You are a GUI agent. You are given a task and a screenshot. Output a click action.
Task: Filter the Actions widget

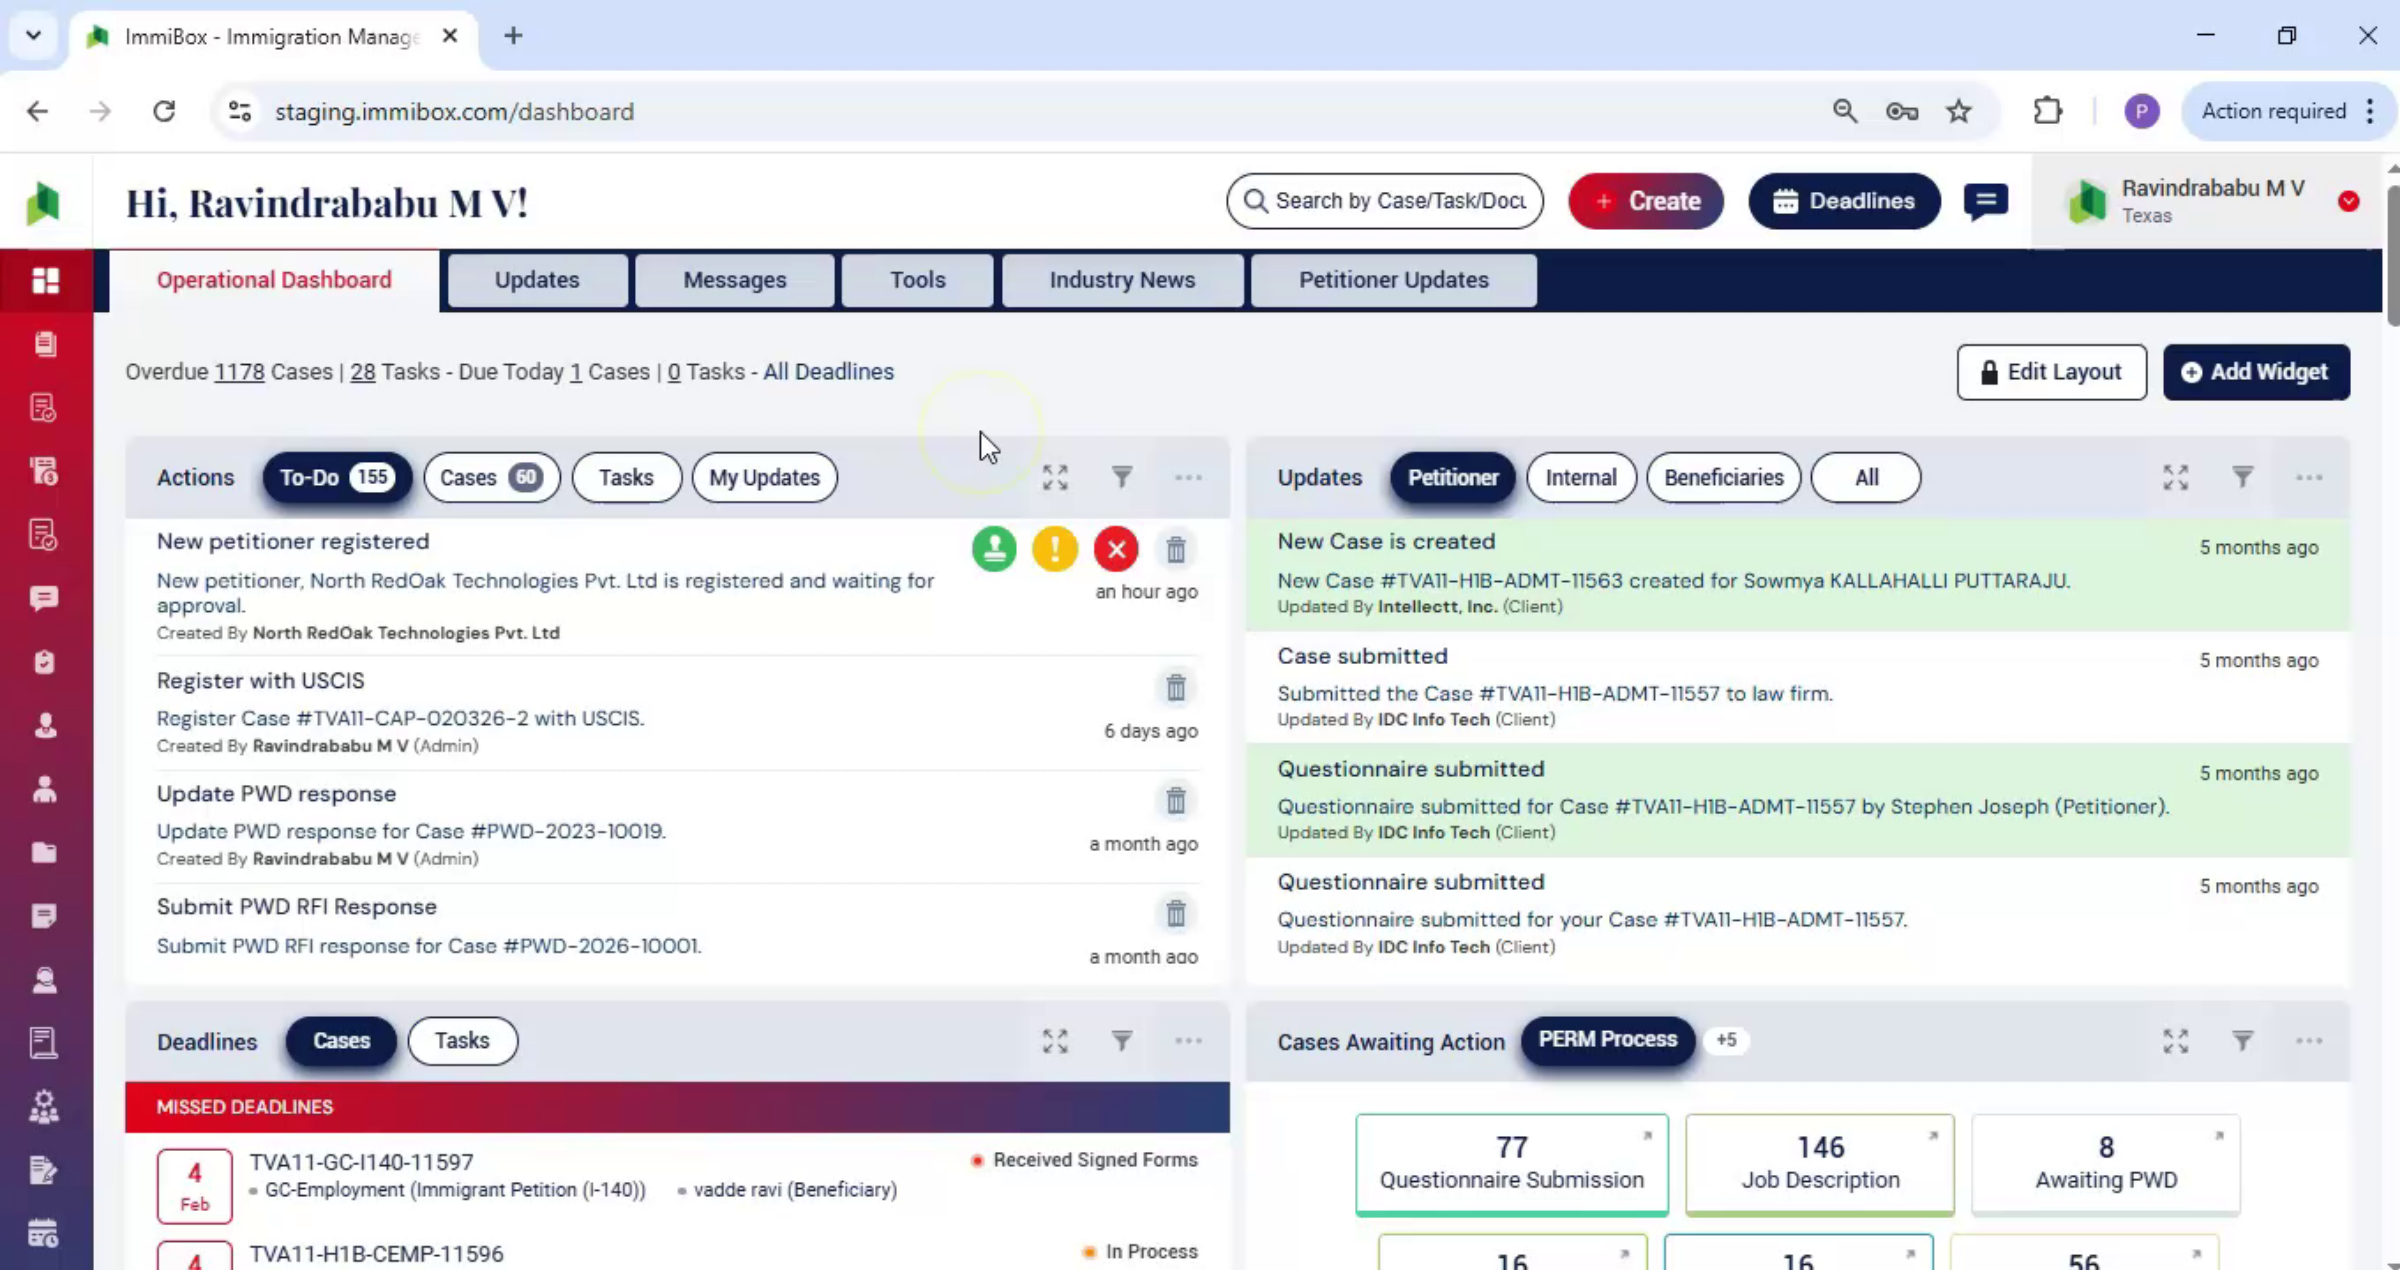1122,478
